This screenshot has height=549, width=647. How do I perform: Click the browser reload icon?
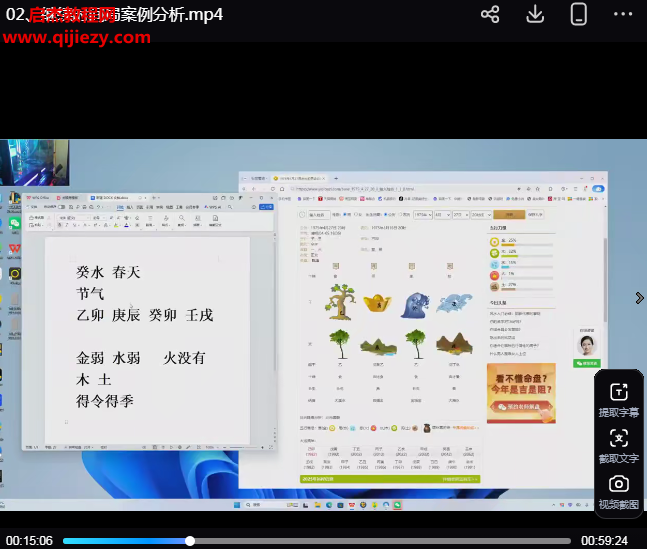273,189
